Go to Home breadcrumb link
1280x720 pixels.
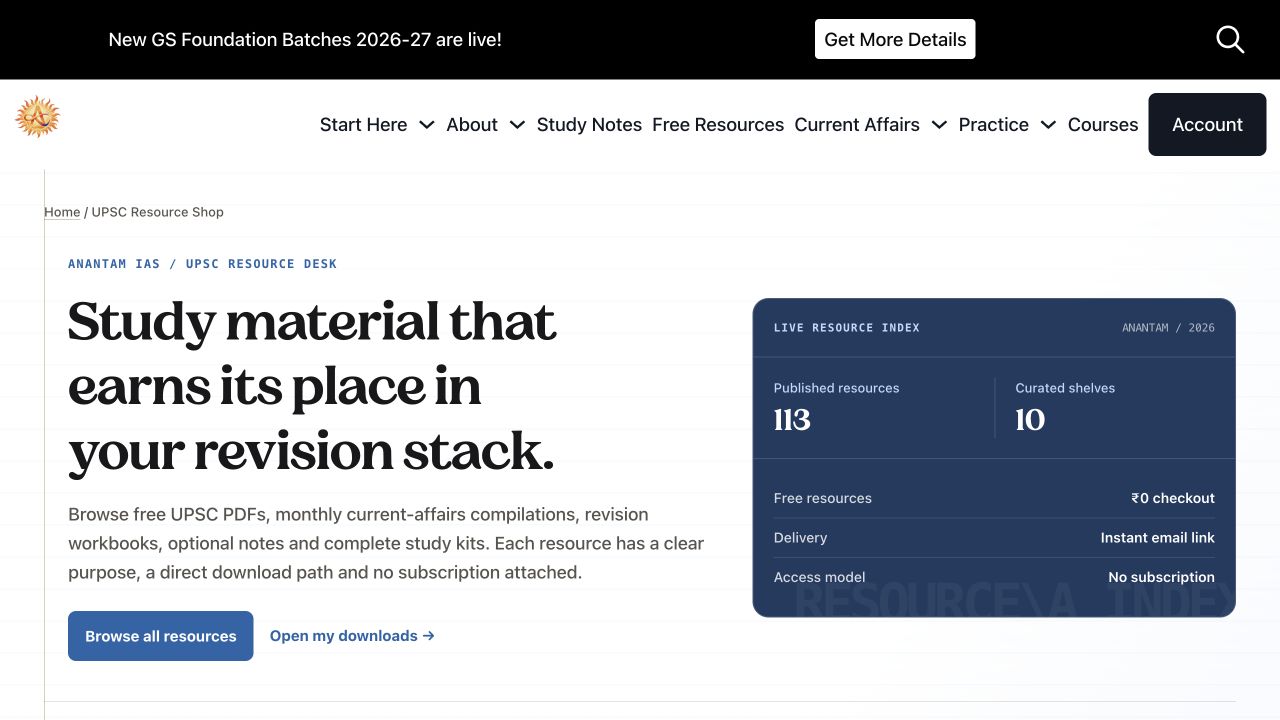click(62, 212)
